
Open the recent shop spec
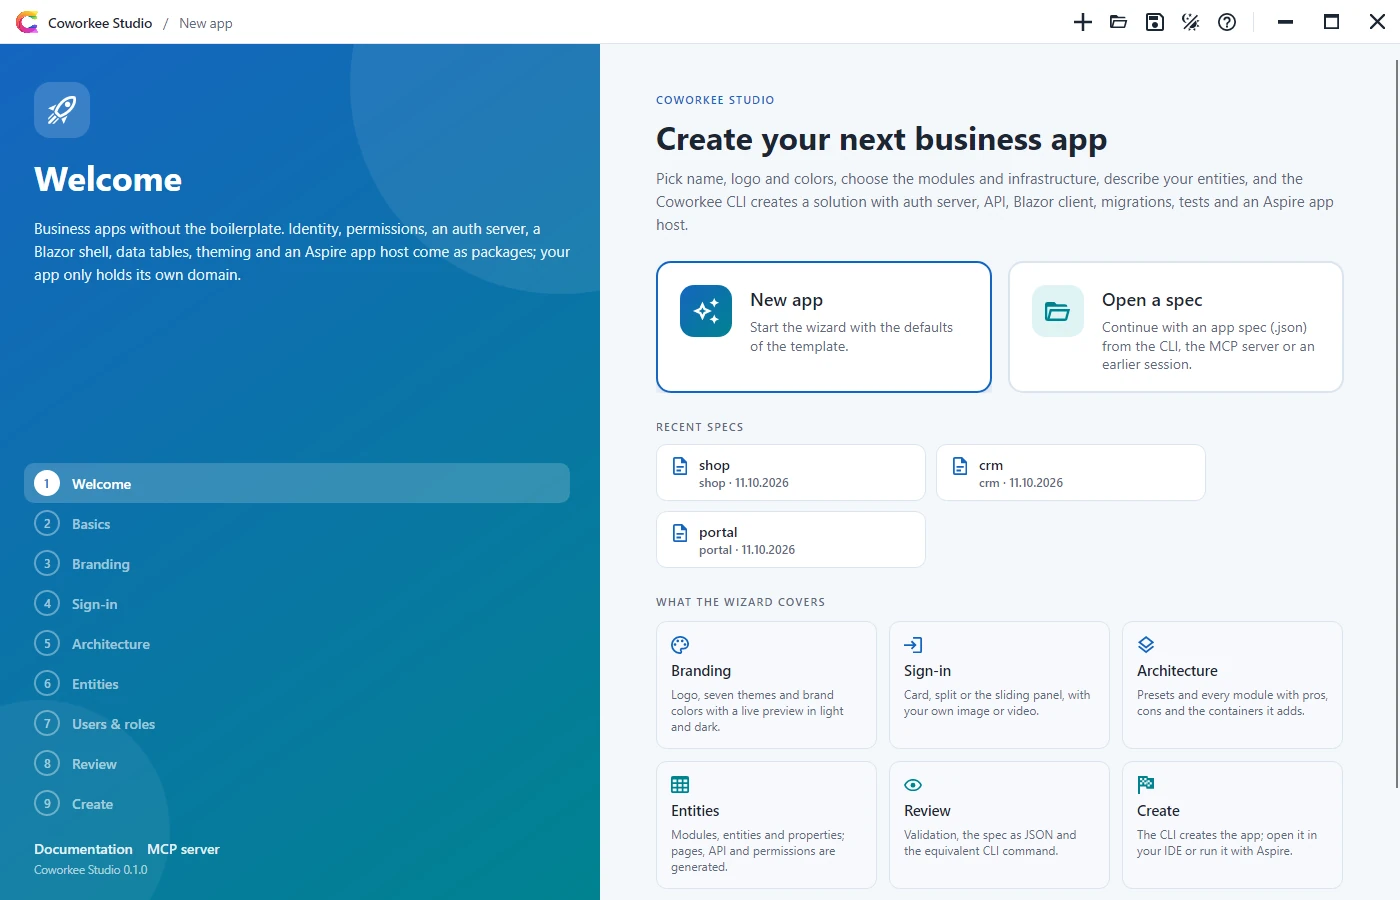point(791,473)
